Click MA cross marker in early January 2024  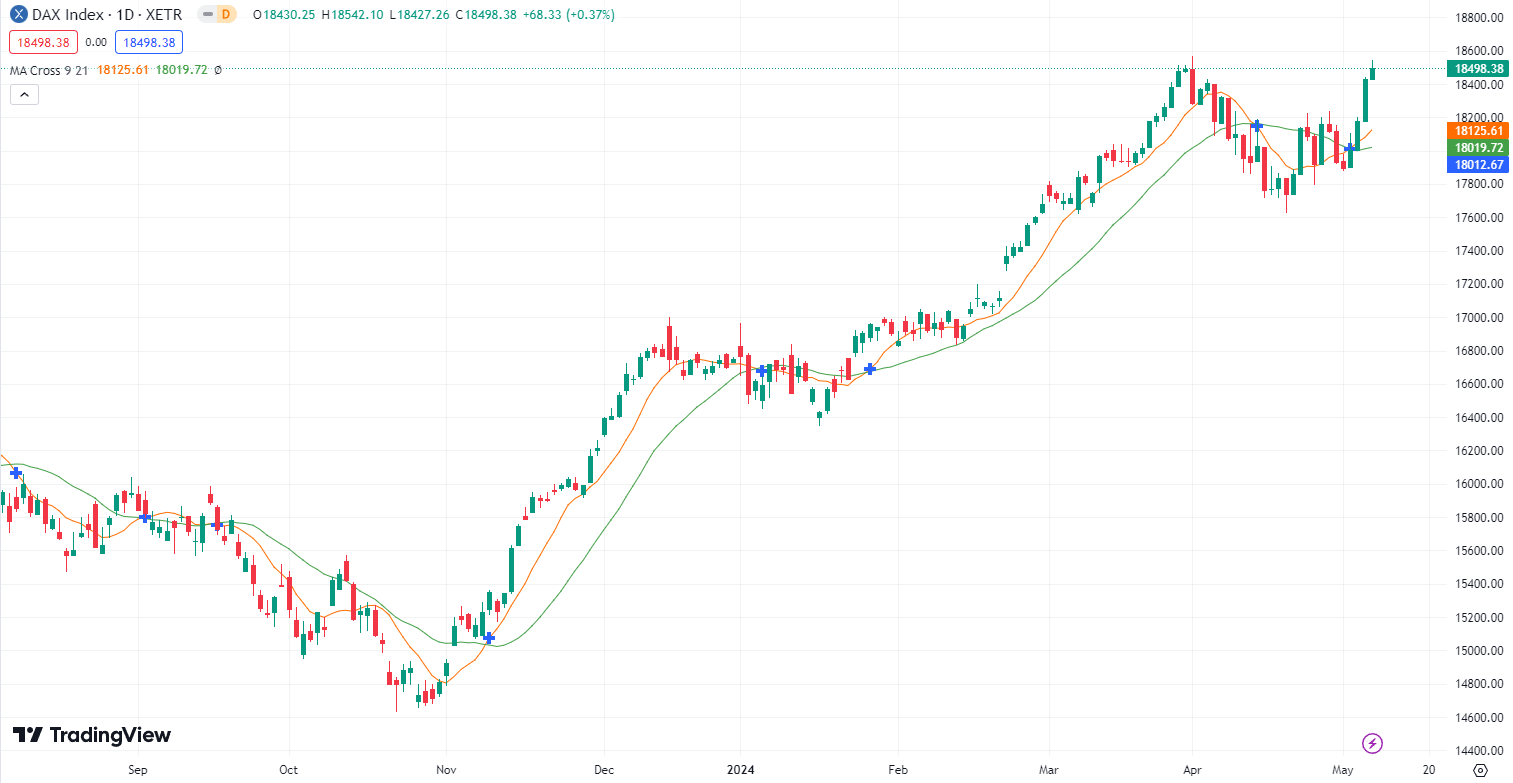[762, 370]
